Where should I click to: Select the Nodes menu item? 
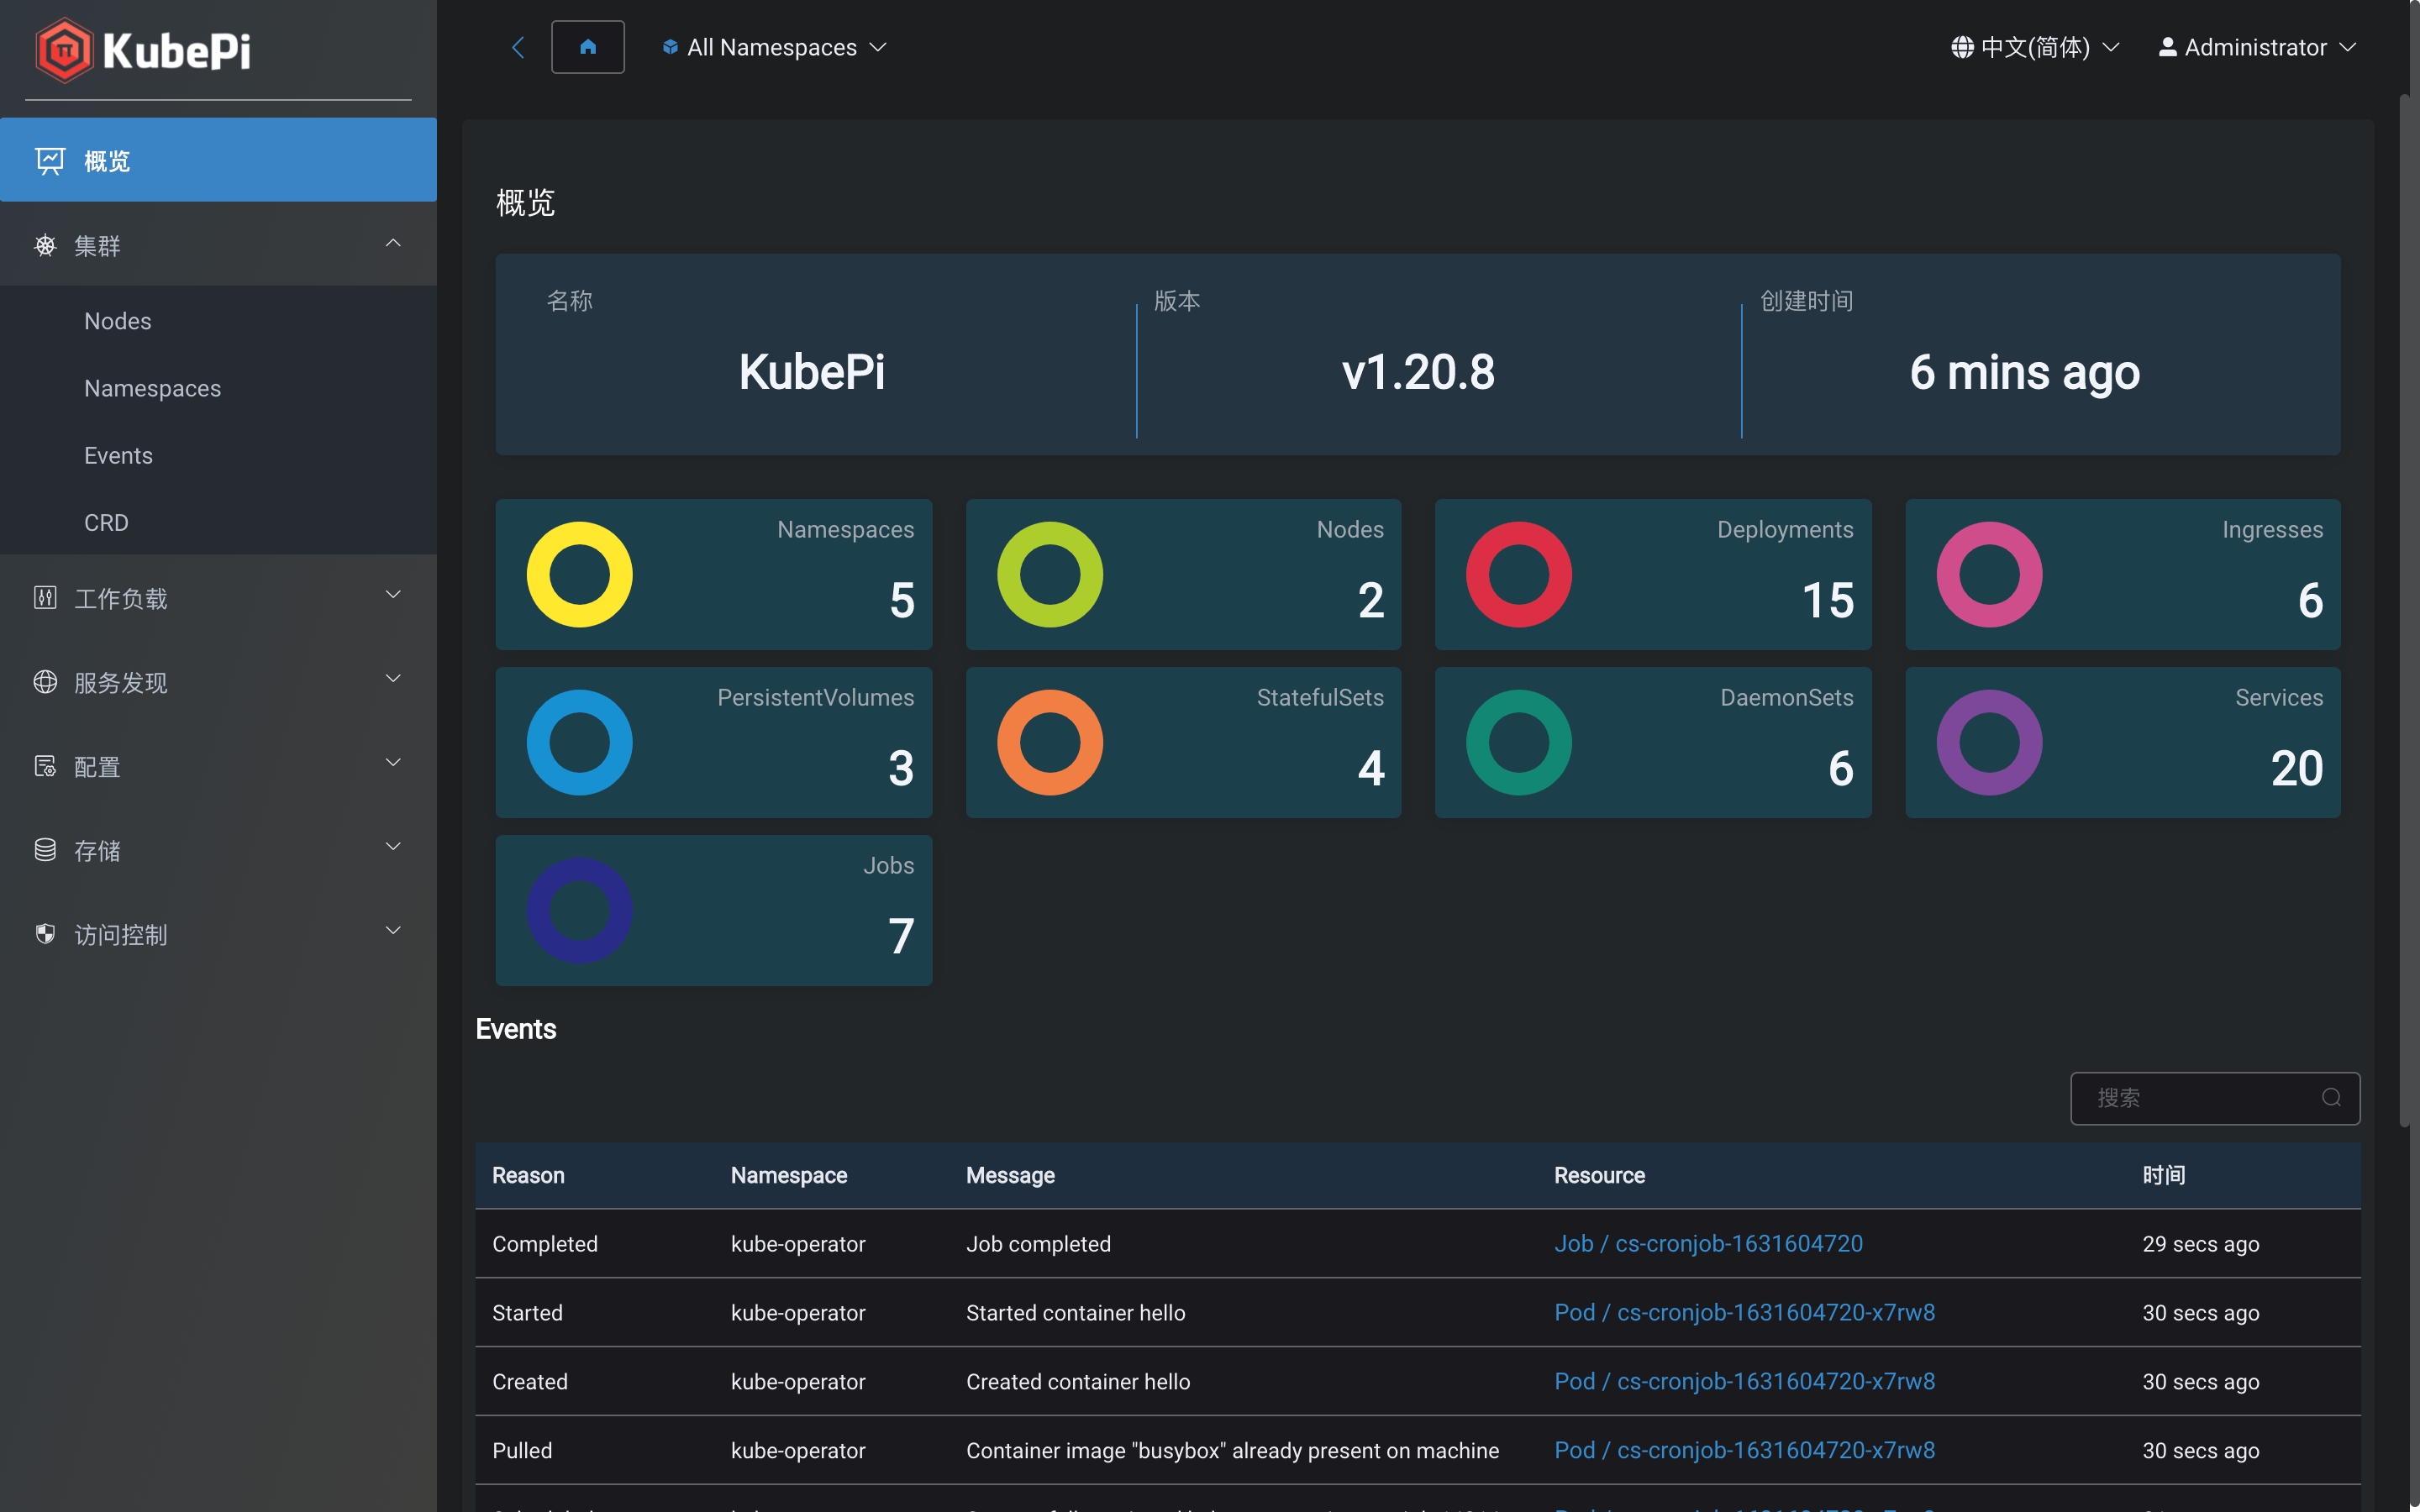point(117,321)
